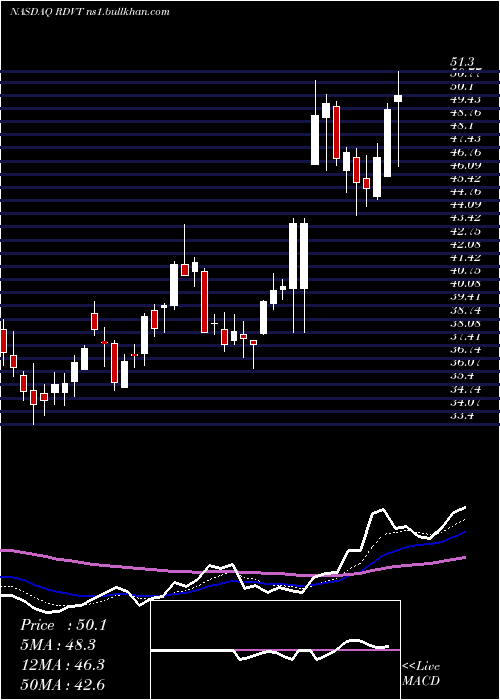Select the 34.74 price axis label
This screenshot has height=700, width=500.
point(465,389)
